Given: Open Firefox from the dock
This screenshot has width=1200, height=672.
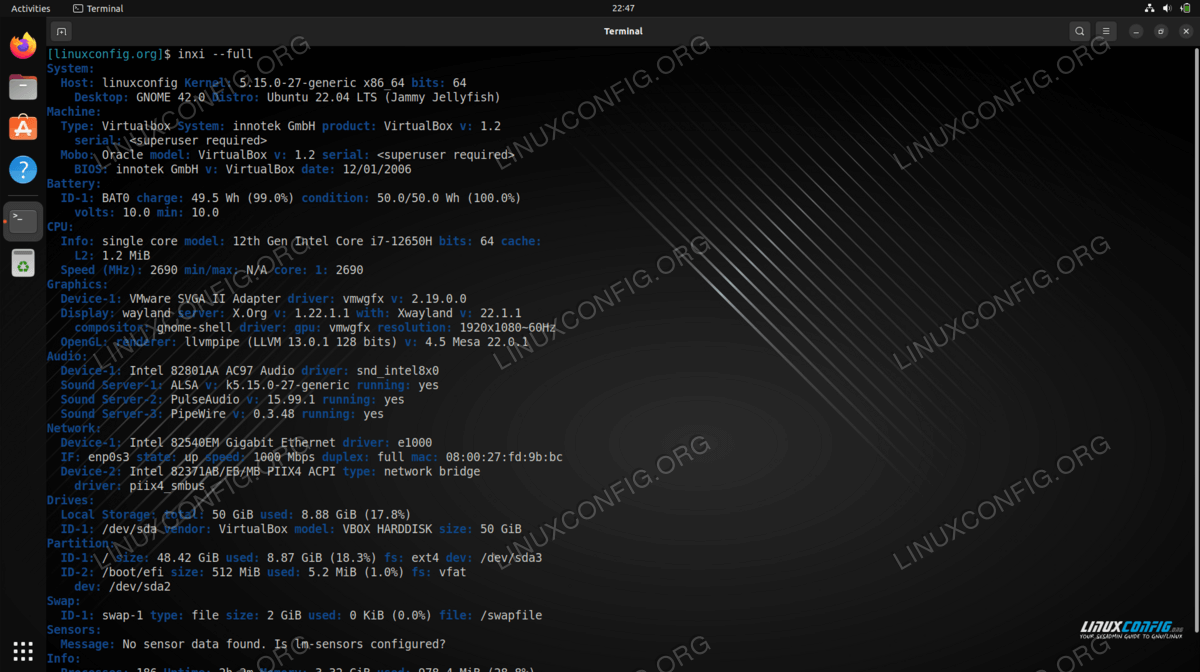Looking at the screenshot, I should (x=23, y=45).
